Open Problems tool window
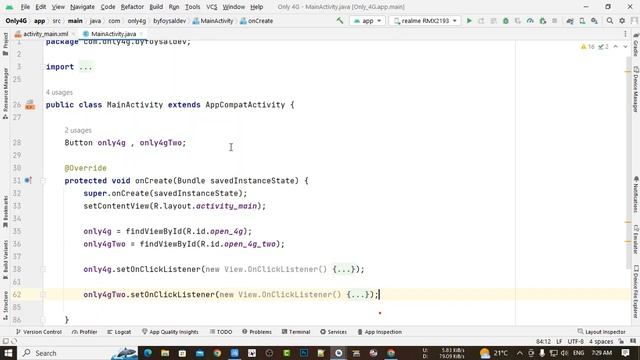Screen dimensions: 640x360 (x=257, y=332)
